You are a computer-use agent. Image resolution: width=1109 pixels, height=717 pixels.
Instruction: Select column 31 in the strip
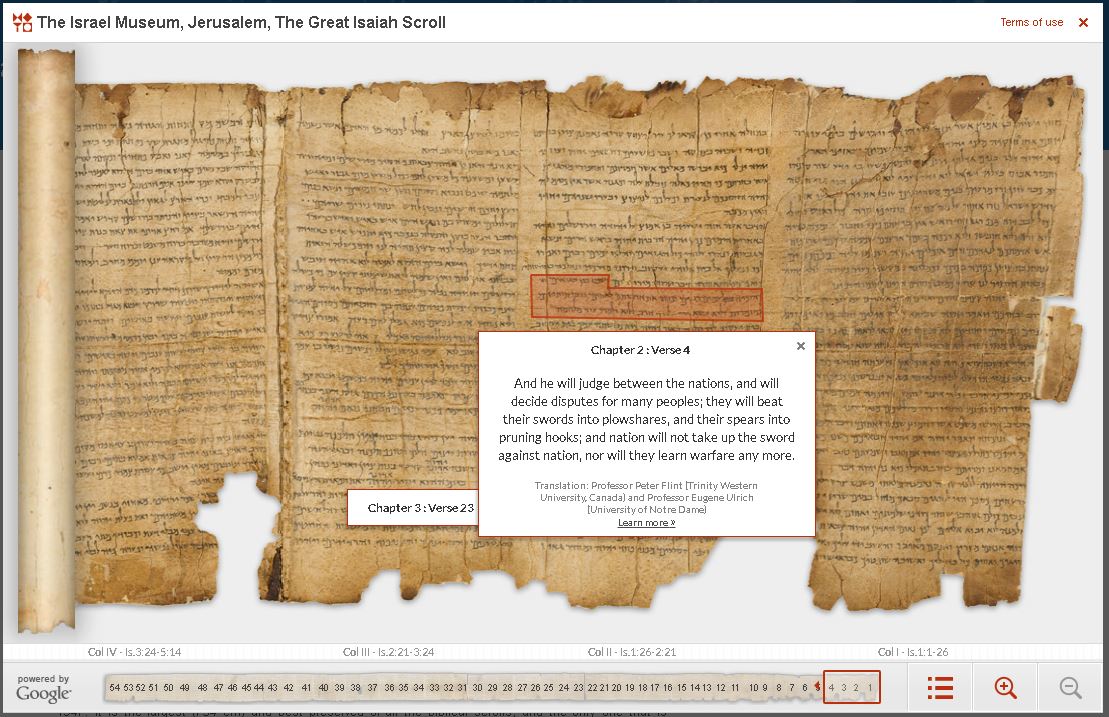click(462, 687)
